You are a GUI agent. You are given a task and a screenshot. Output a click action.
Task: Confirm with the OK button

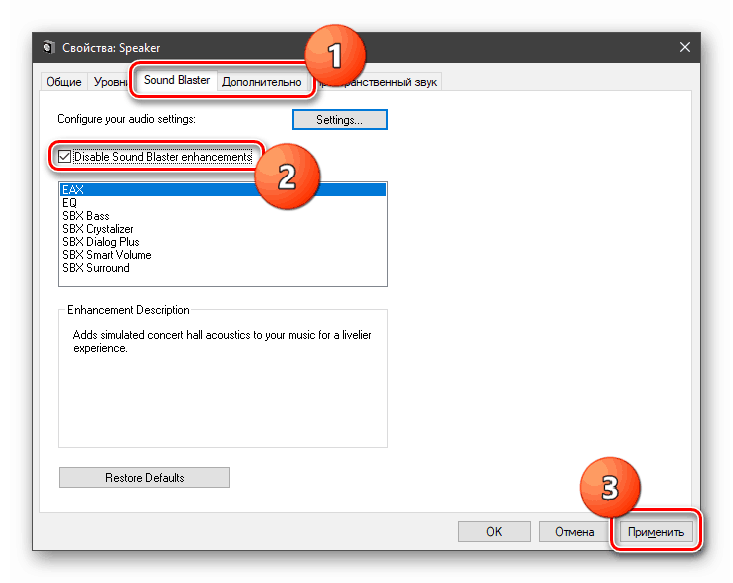pos(494,532)
